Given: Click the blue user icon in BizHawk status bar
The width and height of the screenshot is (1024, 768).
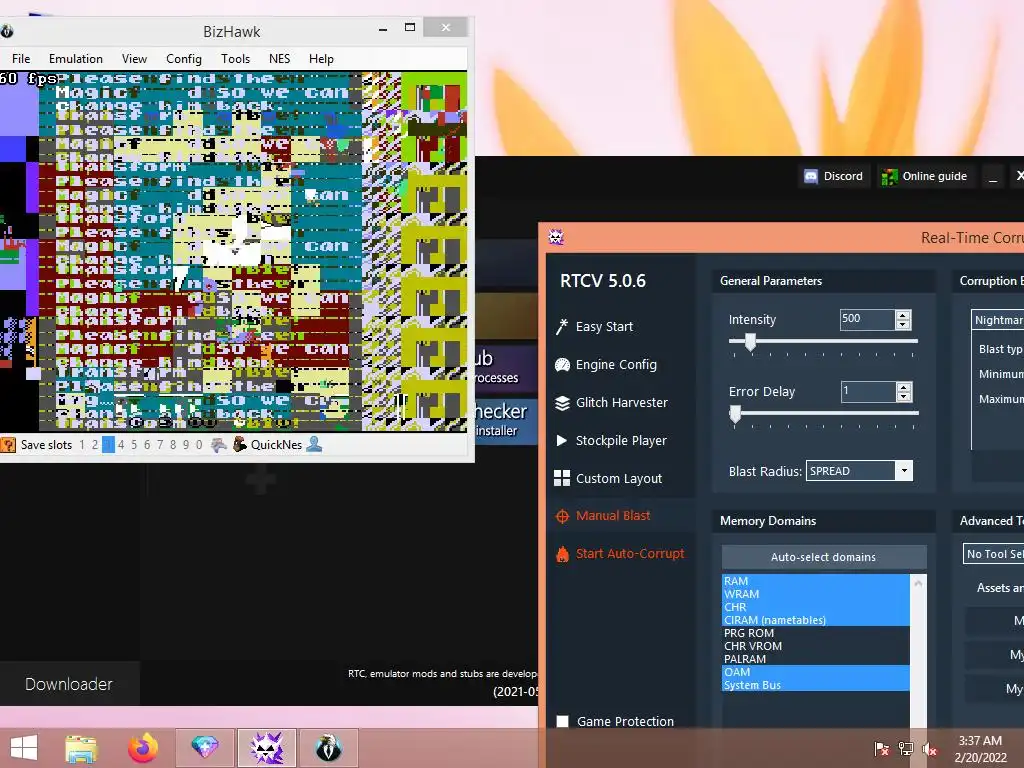Looking at the screenshot, I should coord(314,444).
